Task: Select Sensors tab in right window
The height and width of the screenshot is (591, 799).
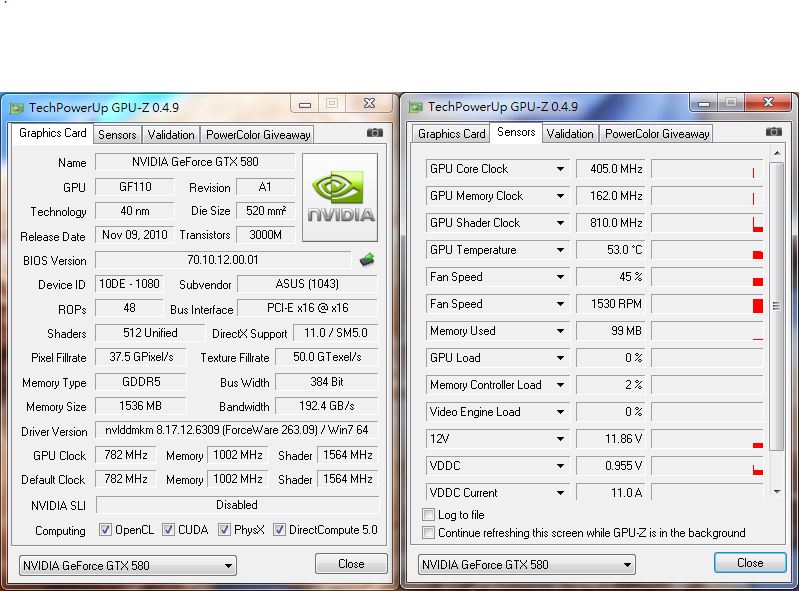Action: (x=516, y=132)
